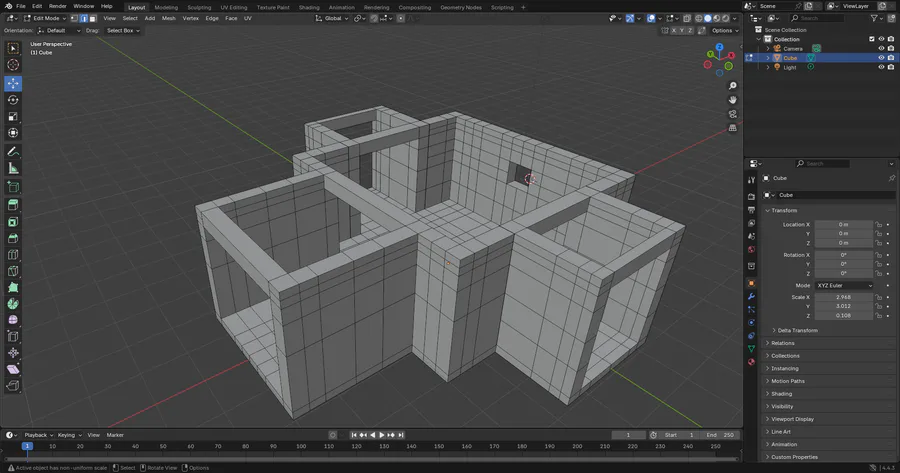
Task: Open the File menu
Action: (21, 6)
